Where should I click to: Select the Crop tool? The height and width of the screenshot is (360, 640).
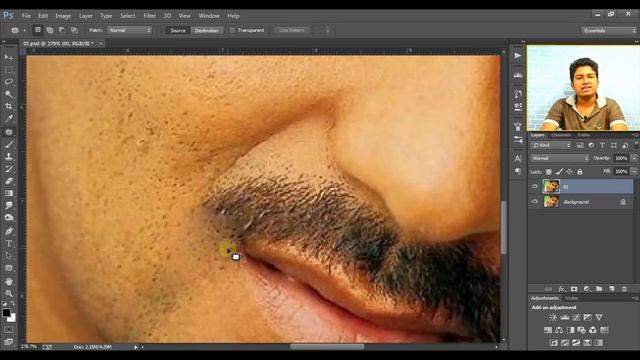9,107
